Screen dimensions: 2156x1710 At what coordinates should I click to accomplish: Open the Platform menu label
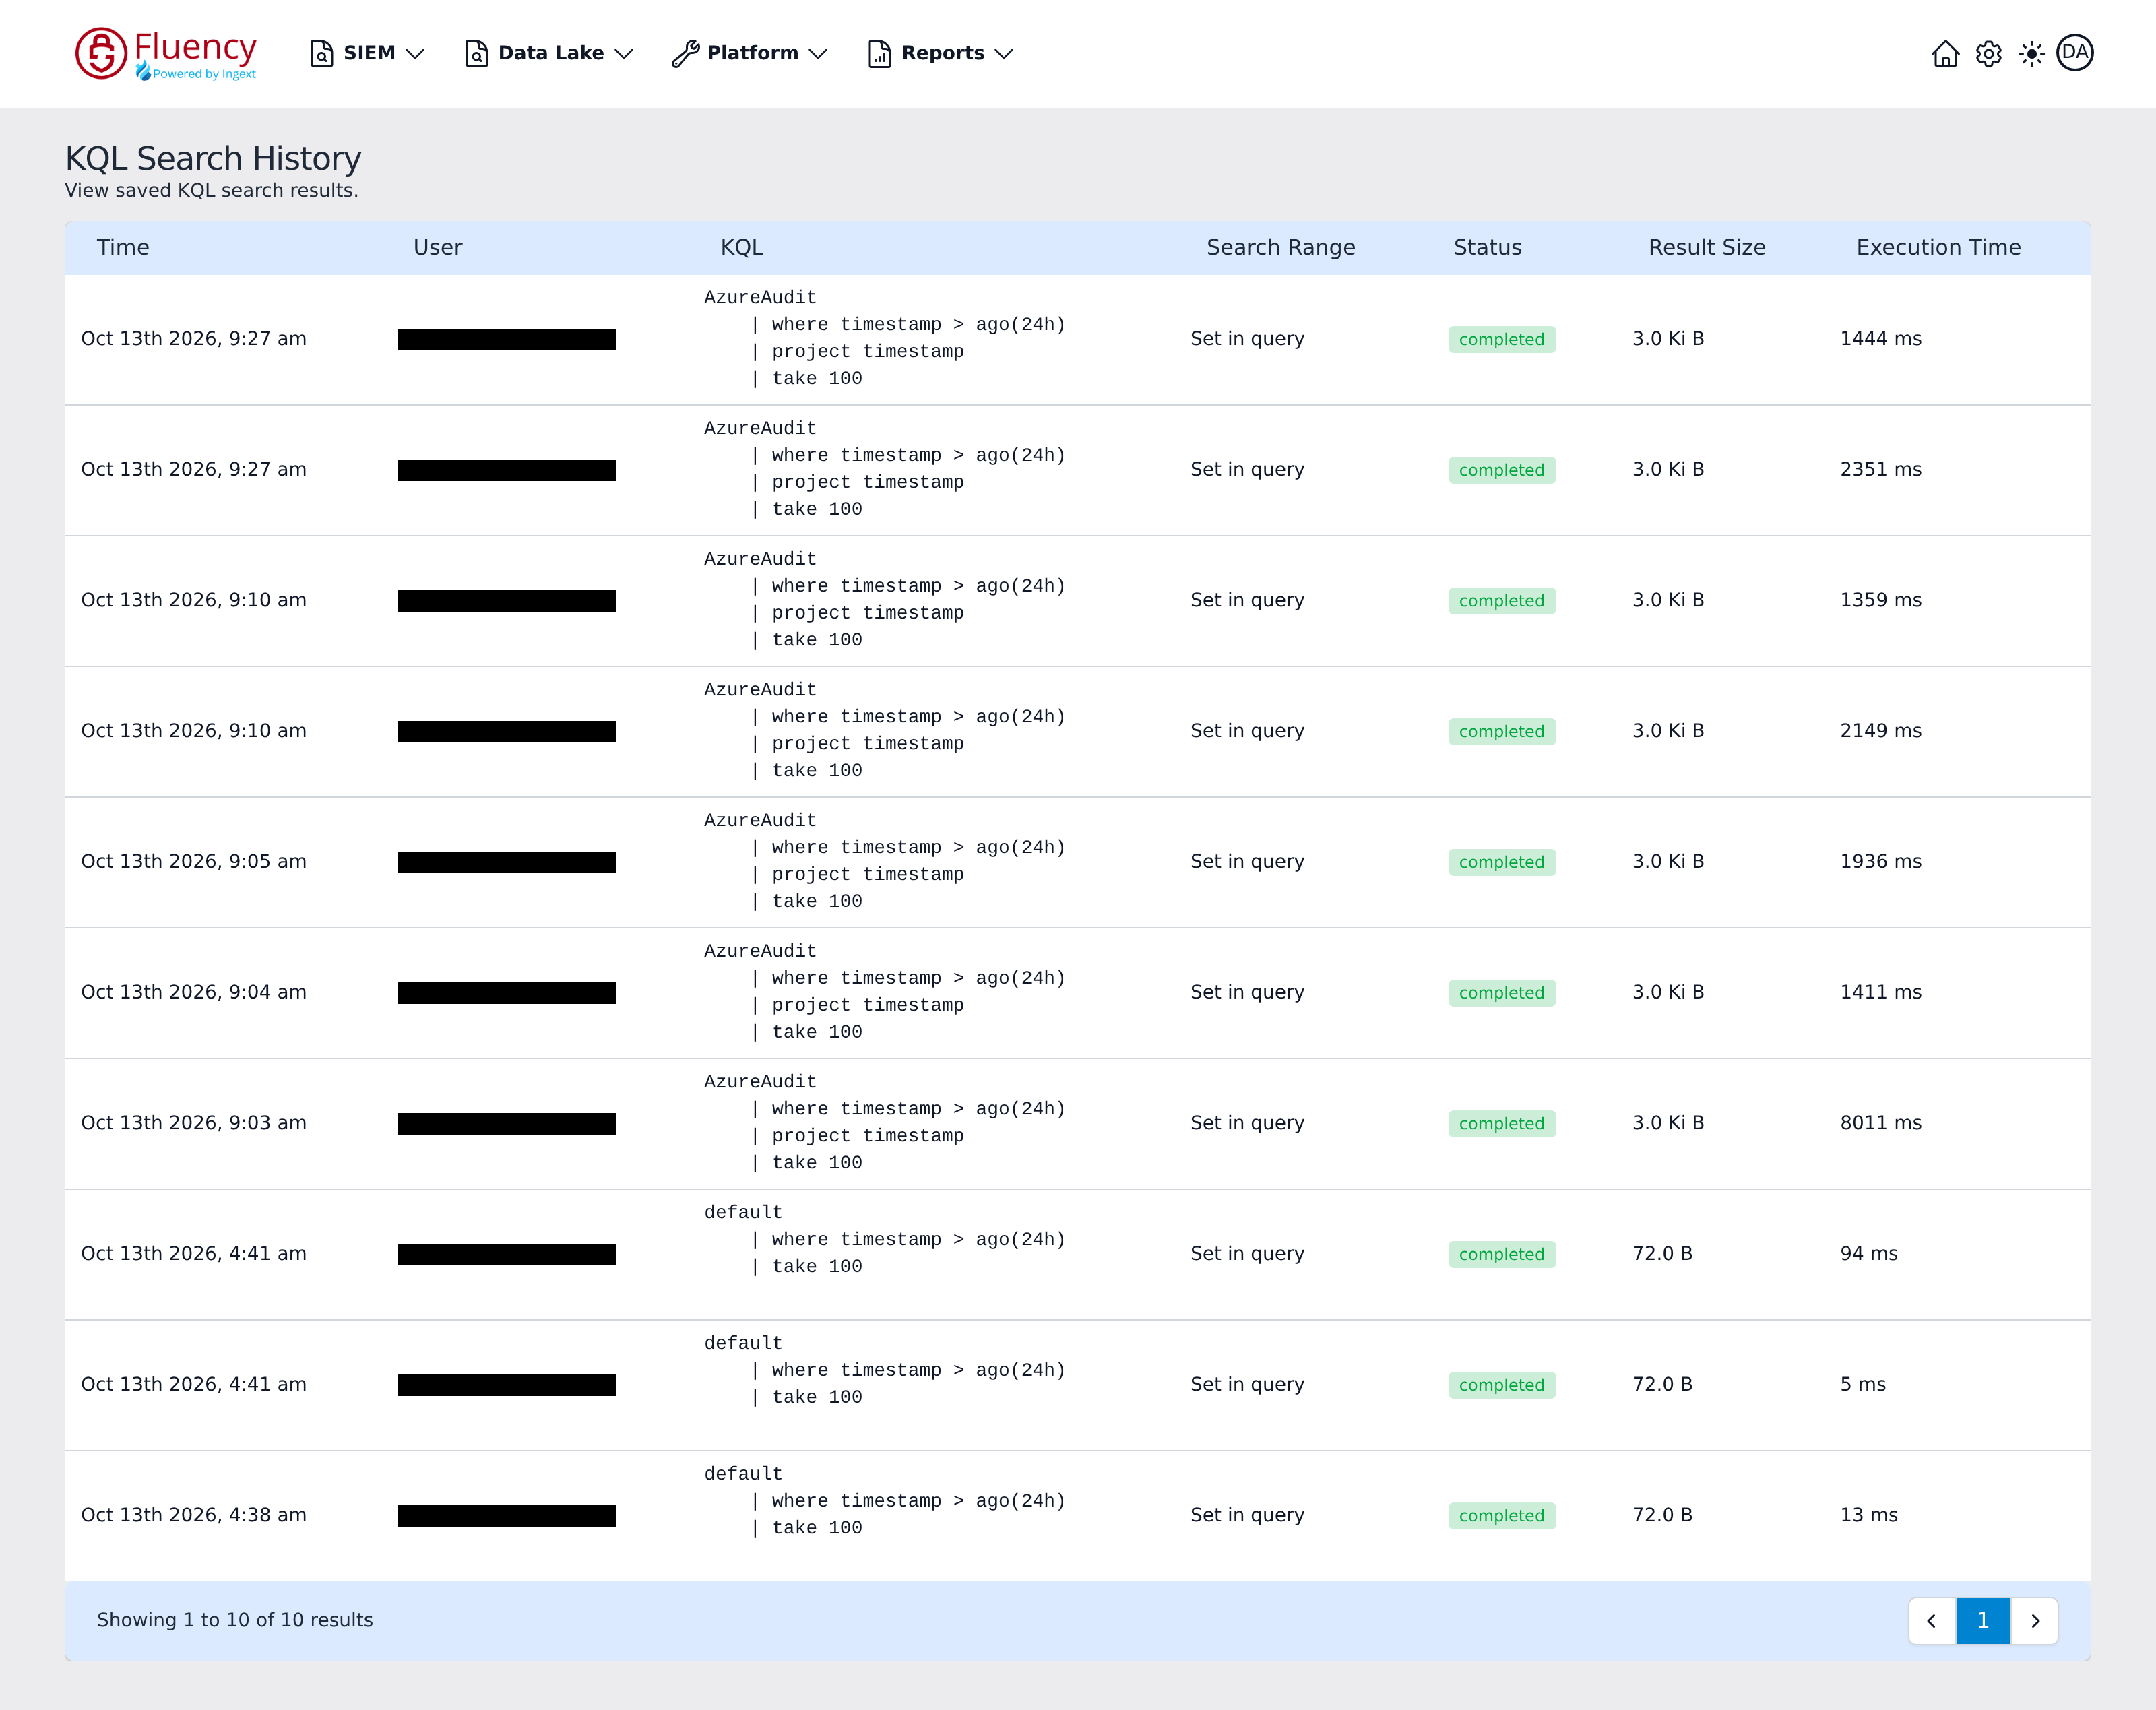point(753,53)
